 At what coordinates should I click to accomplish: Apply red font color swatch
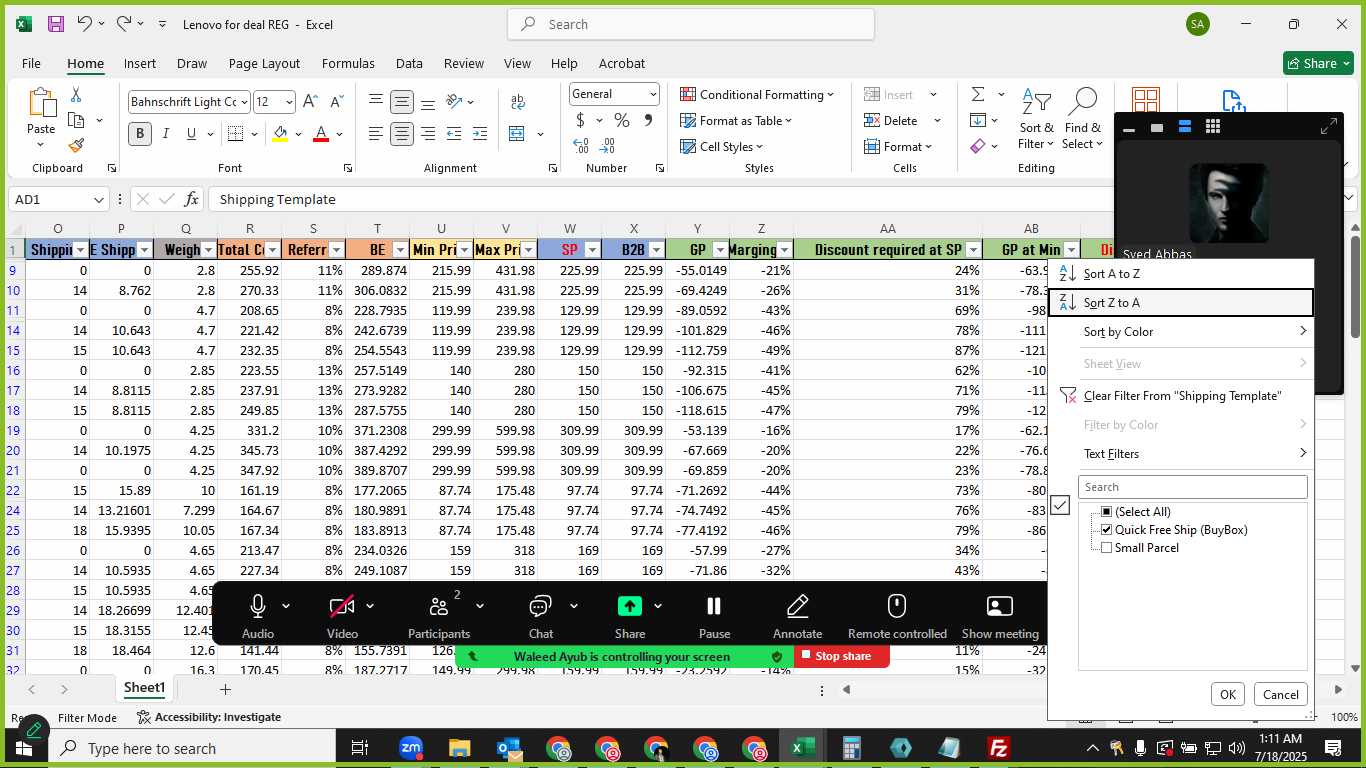[x=321, y=134]
